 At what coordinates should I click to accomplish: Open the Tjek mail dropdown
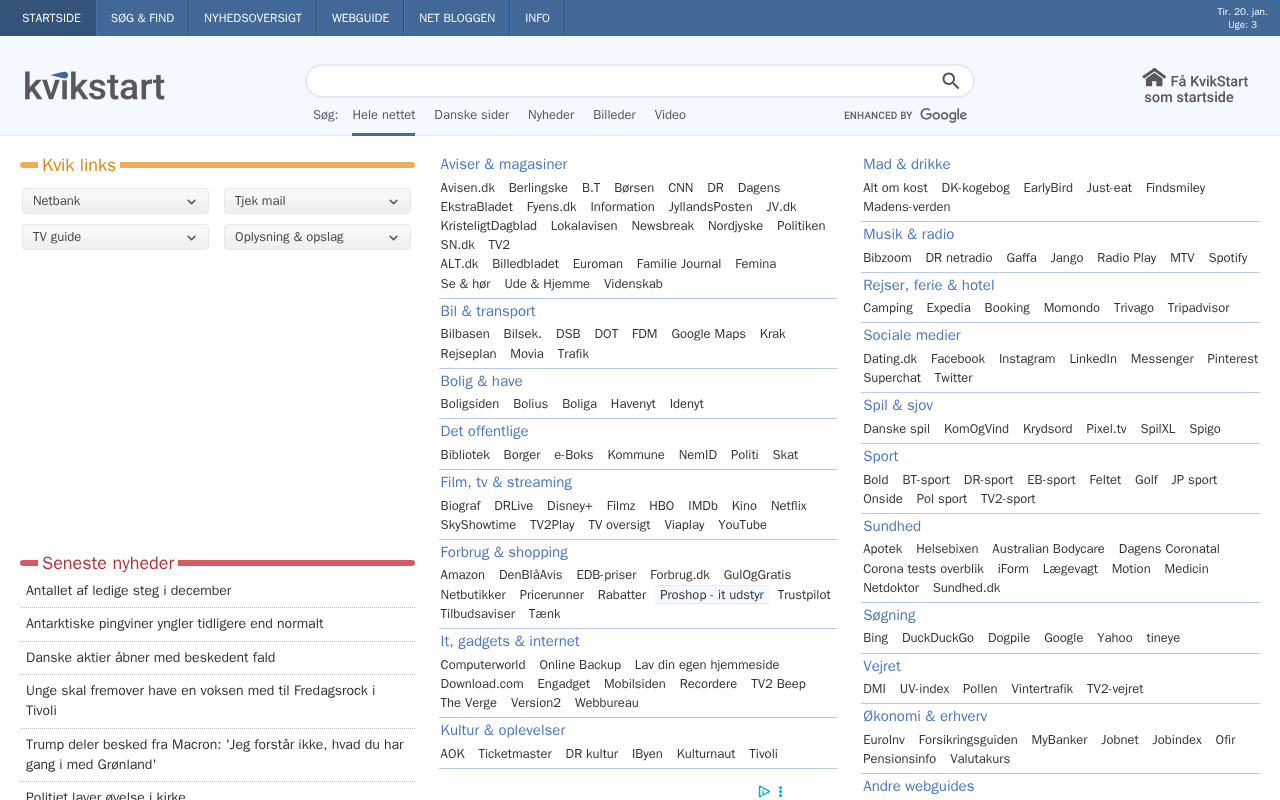(317, 201)
